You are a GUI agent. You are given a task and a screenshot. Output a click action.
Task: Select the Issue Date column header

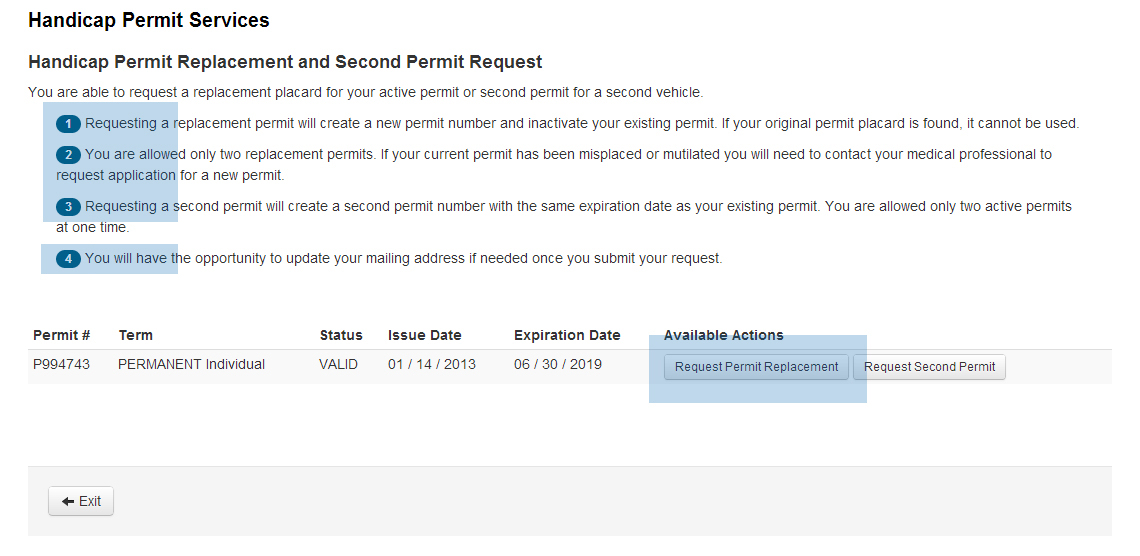pos(425,336)
